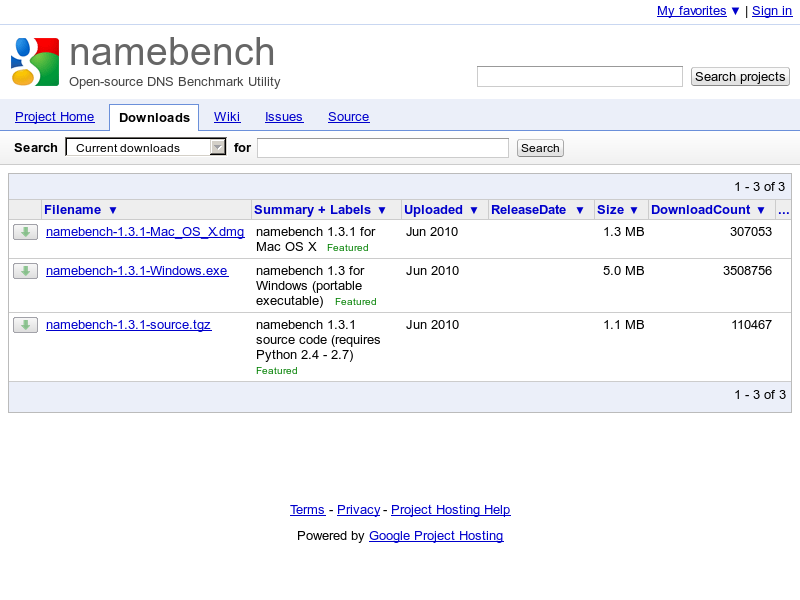800x600 pixels.
Task: Open the Current downloads search scope dropdown
Action: coord(146,147)
